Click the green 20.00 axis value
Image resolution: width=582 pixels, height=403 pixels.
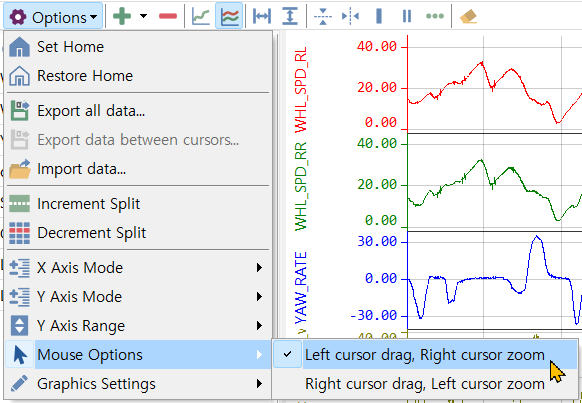377,184
